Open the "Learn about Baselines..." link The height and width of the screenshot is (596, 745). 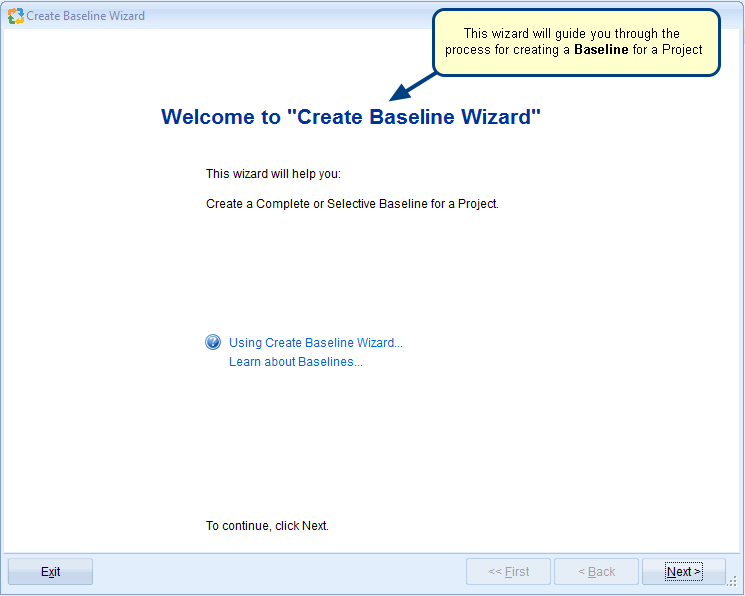pos(295,362)
